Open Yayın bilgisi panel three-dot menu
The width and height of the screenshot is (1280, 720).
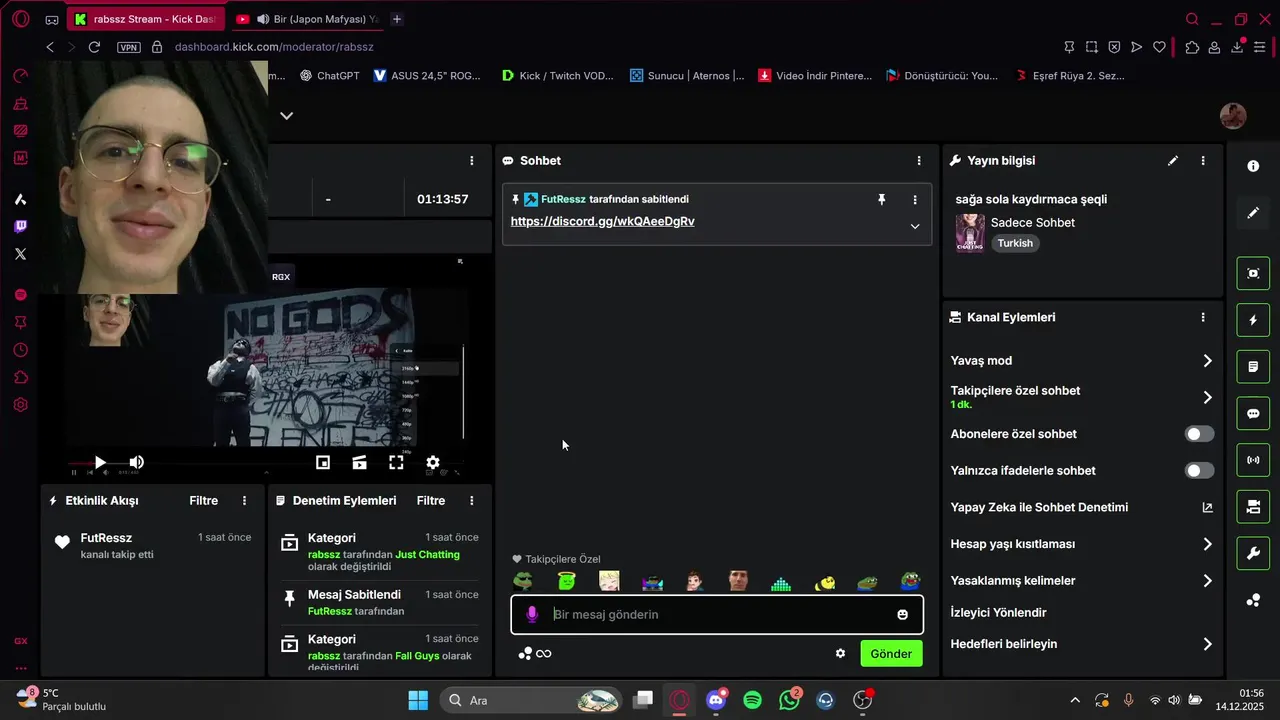tap(1203, 160)
